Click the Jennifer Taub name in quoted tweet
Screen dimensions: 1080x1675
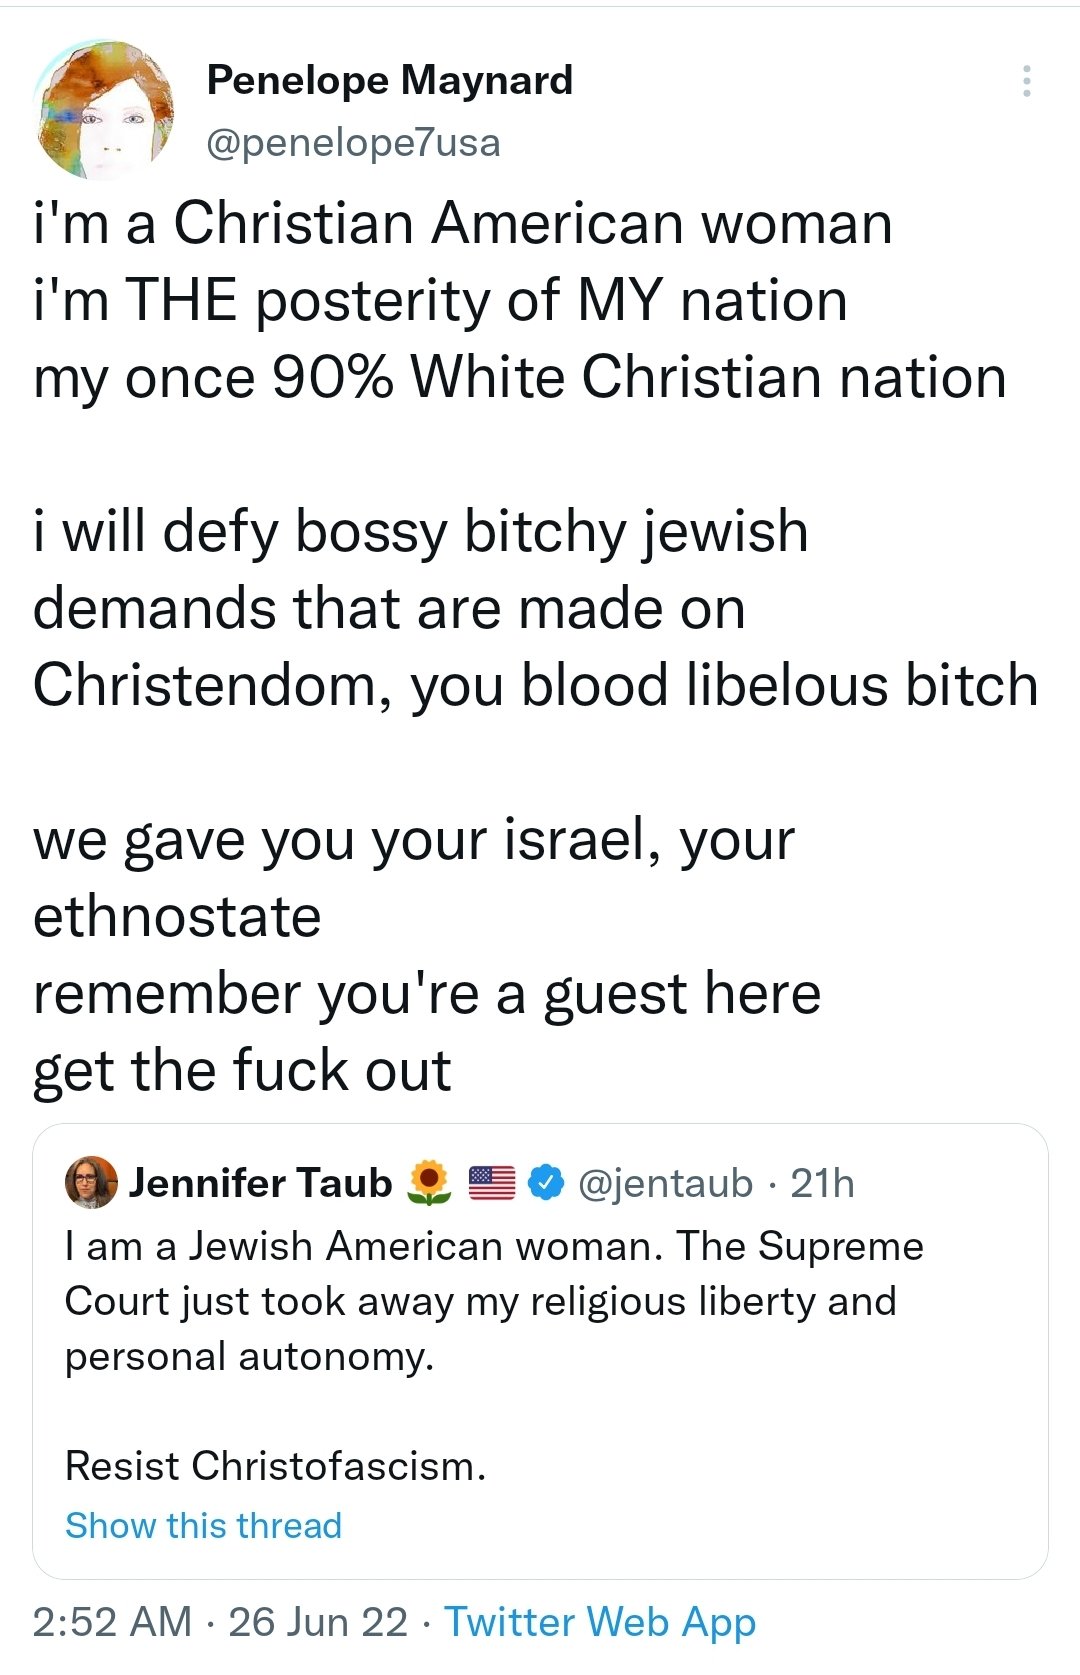coord(260,1183)
